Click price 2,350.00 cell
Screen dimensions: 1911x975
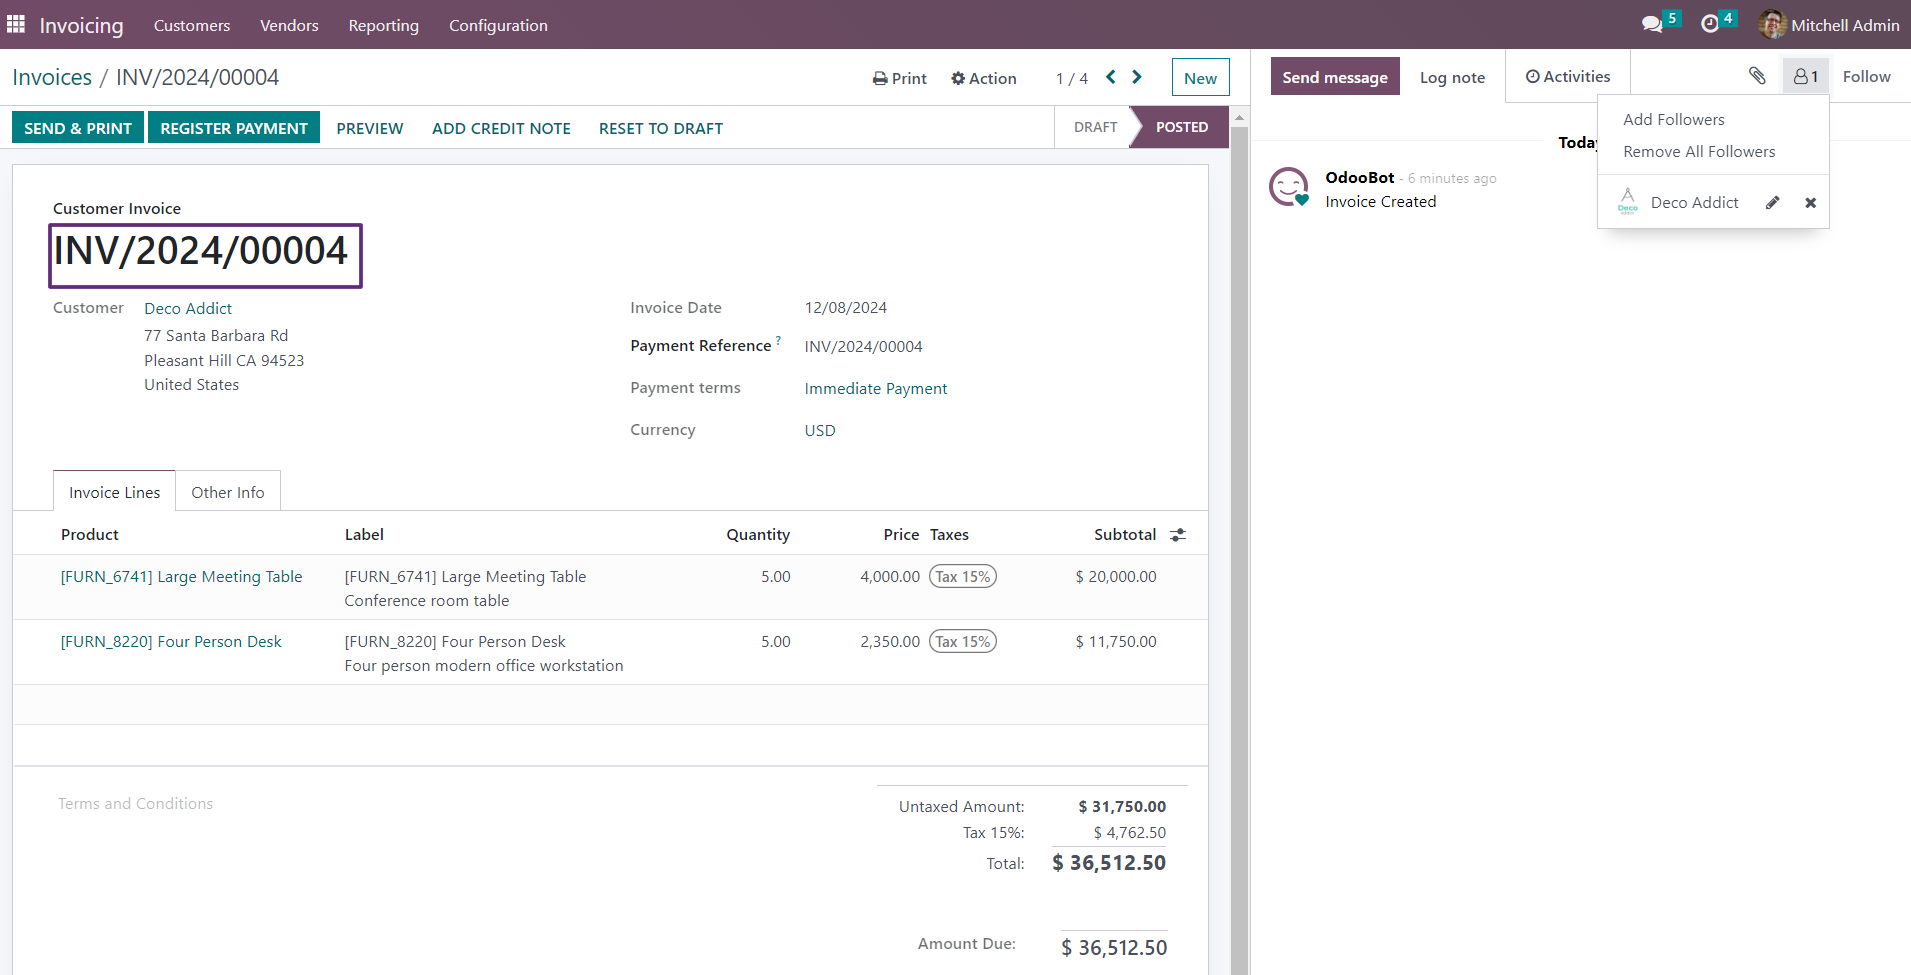click(889, 641)
